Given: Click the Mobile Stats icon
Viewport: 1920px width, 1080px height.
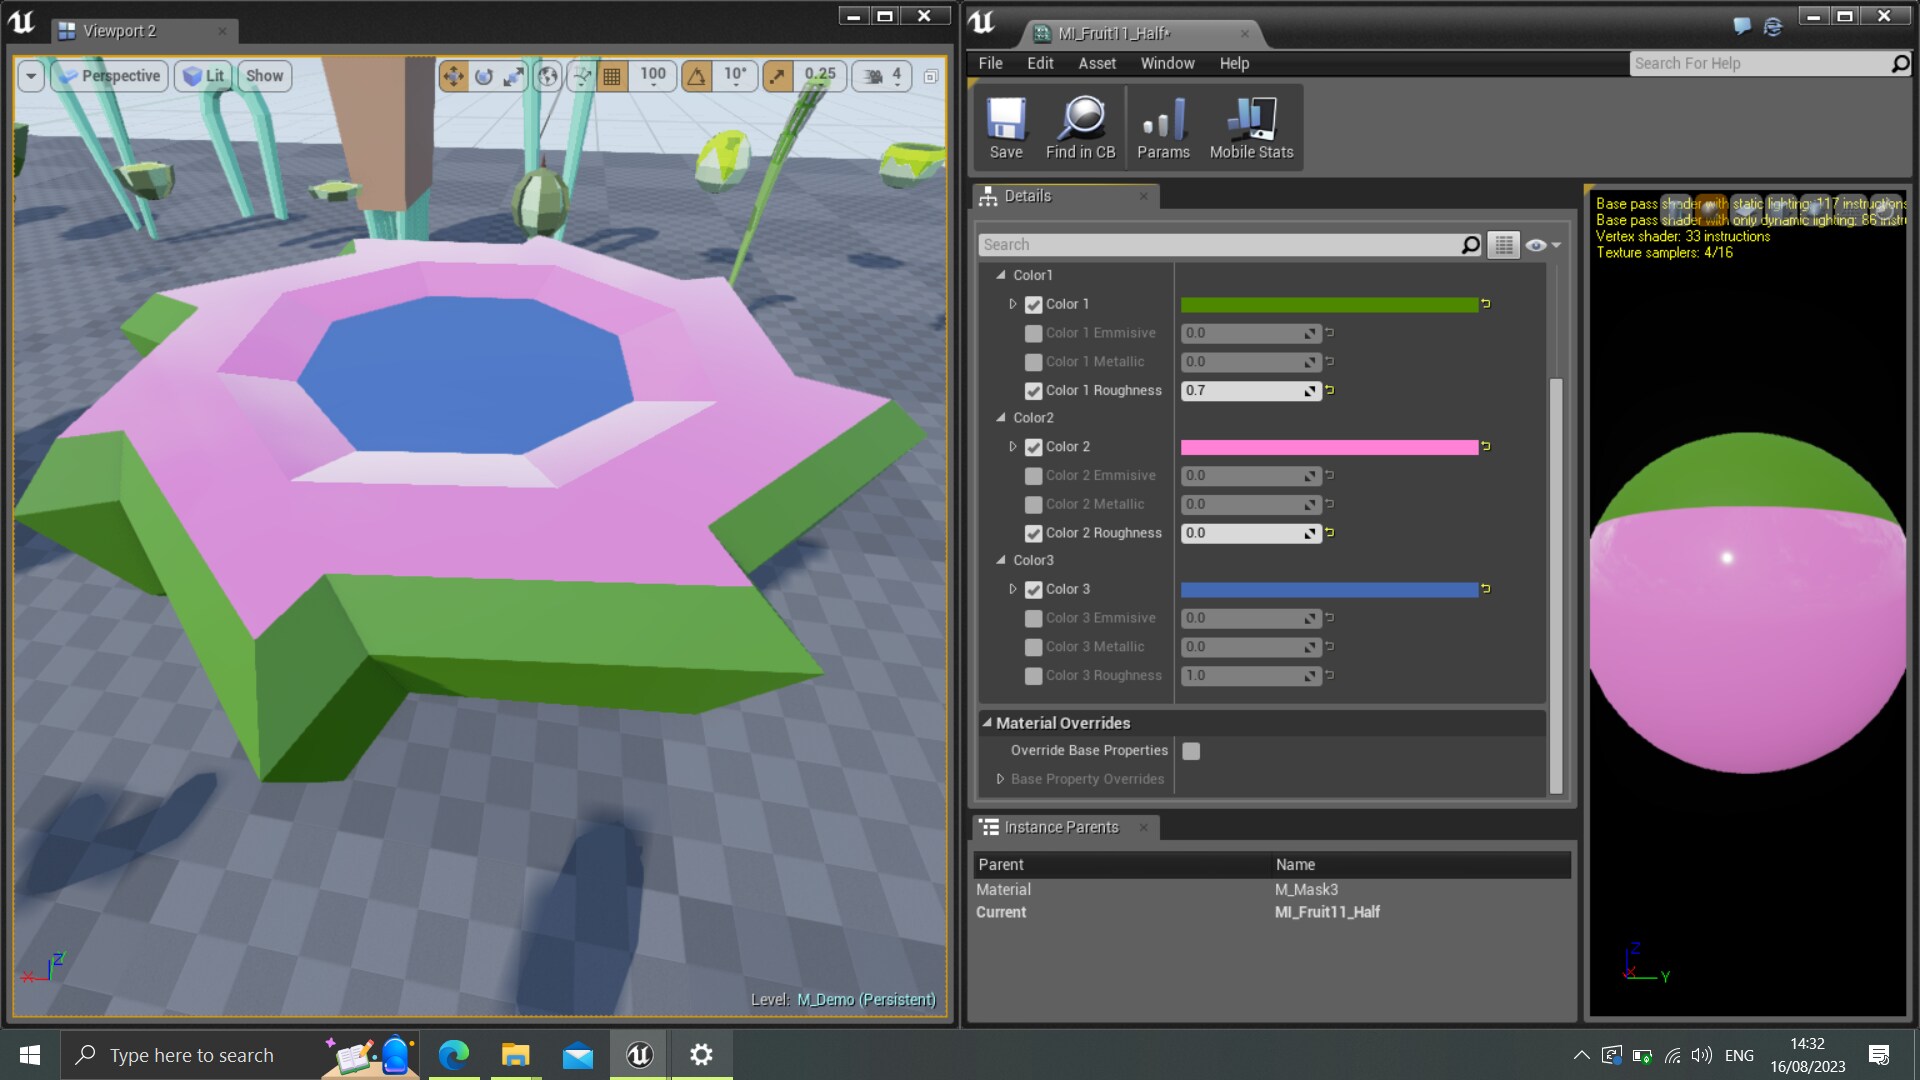Looking at the screenshot, I should click(1250, 125).
